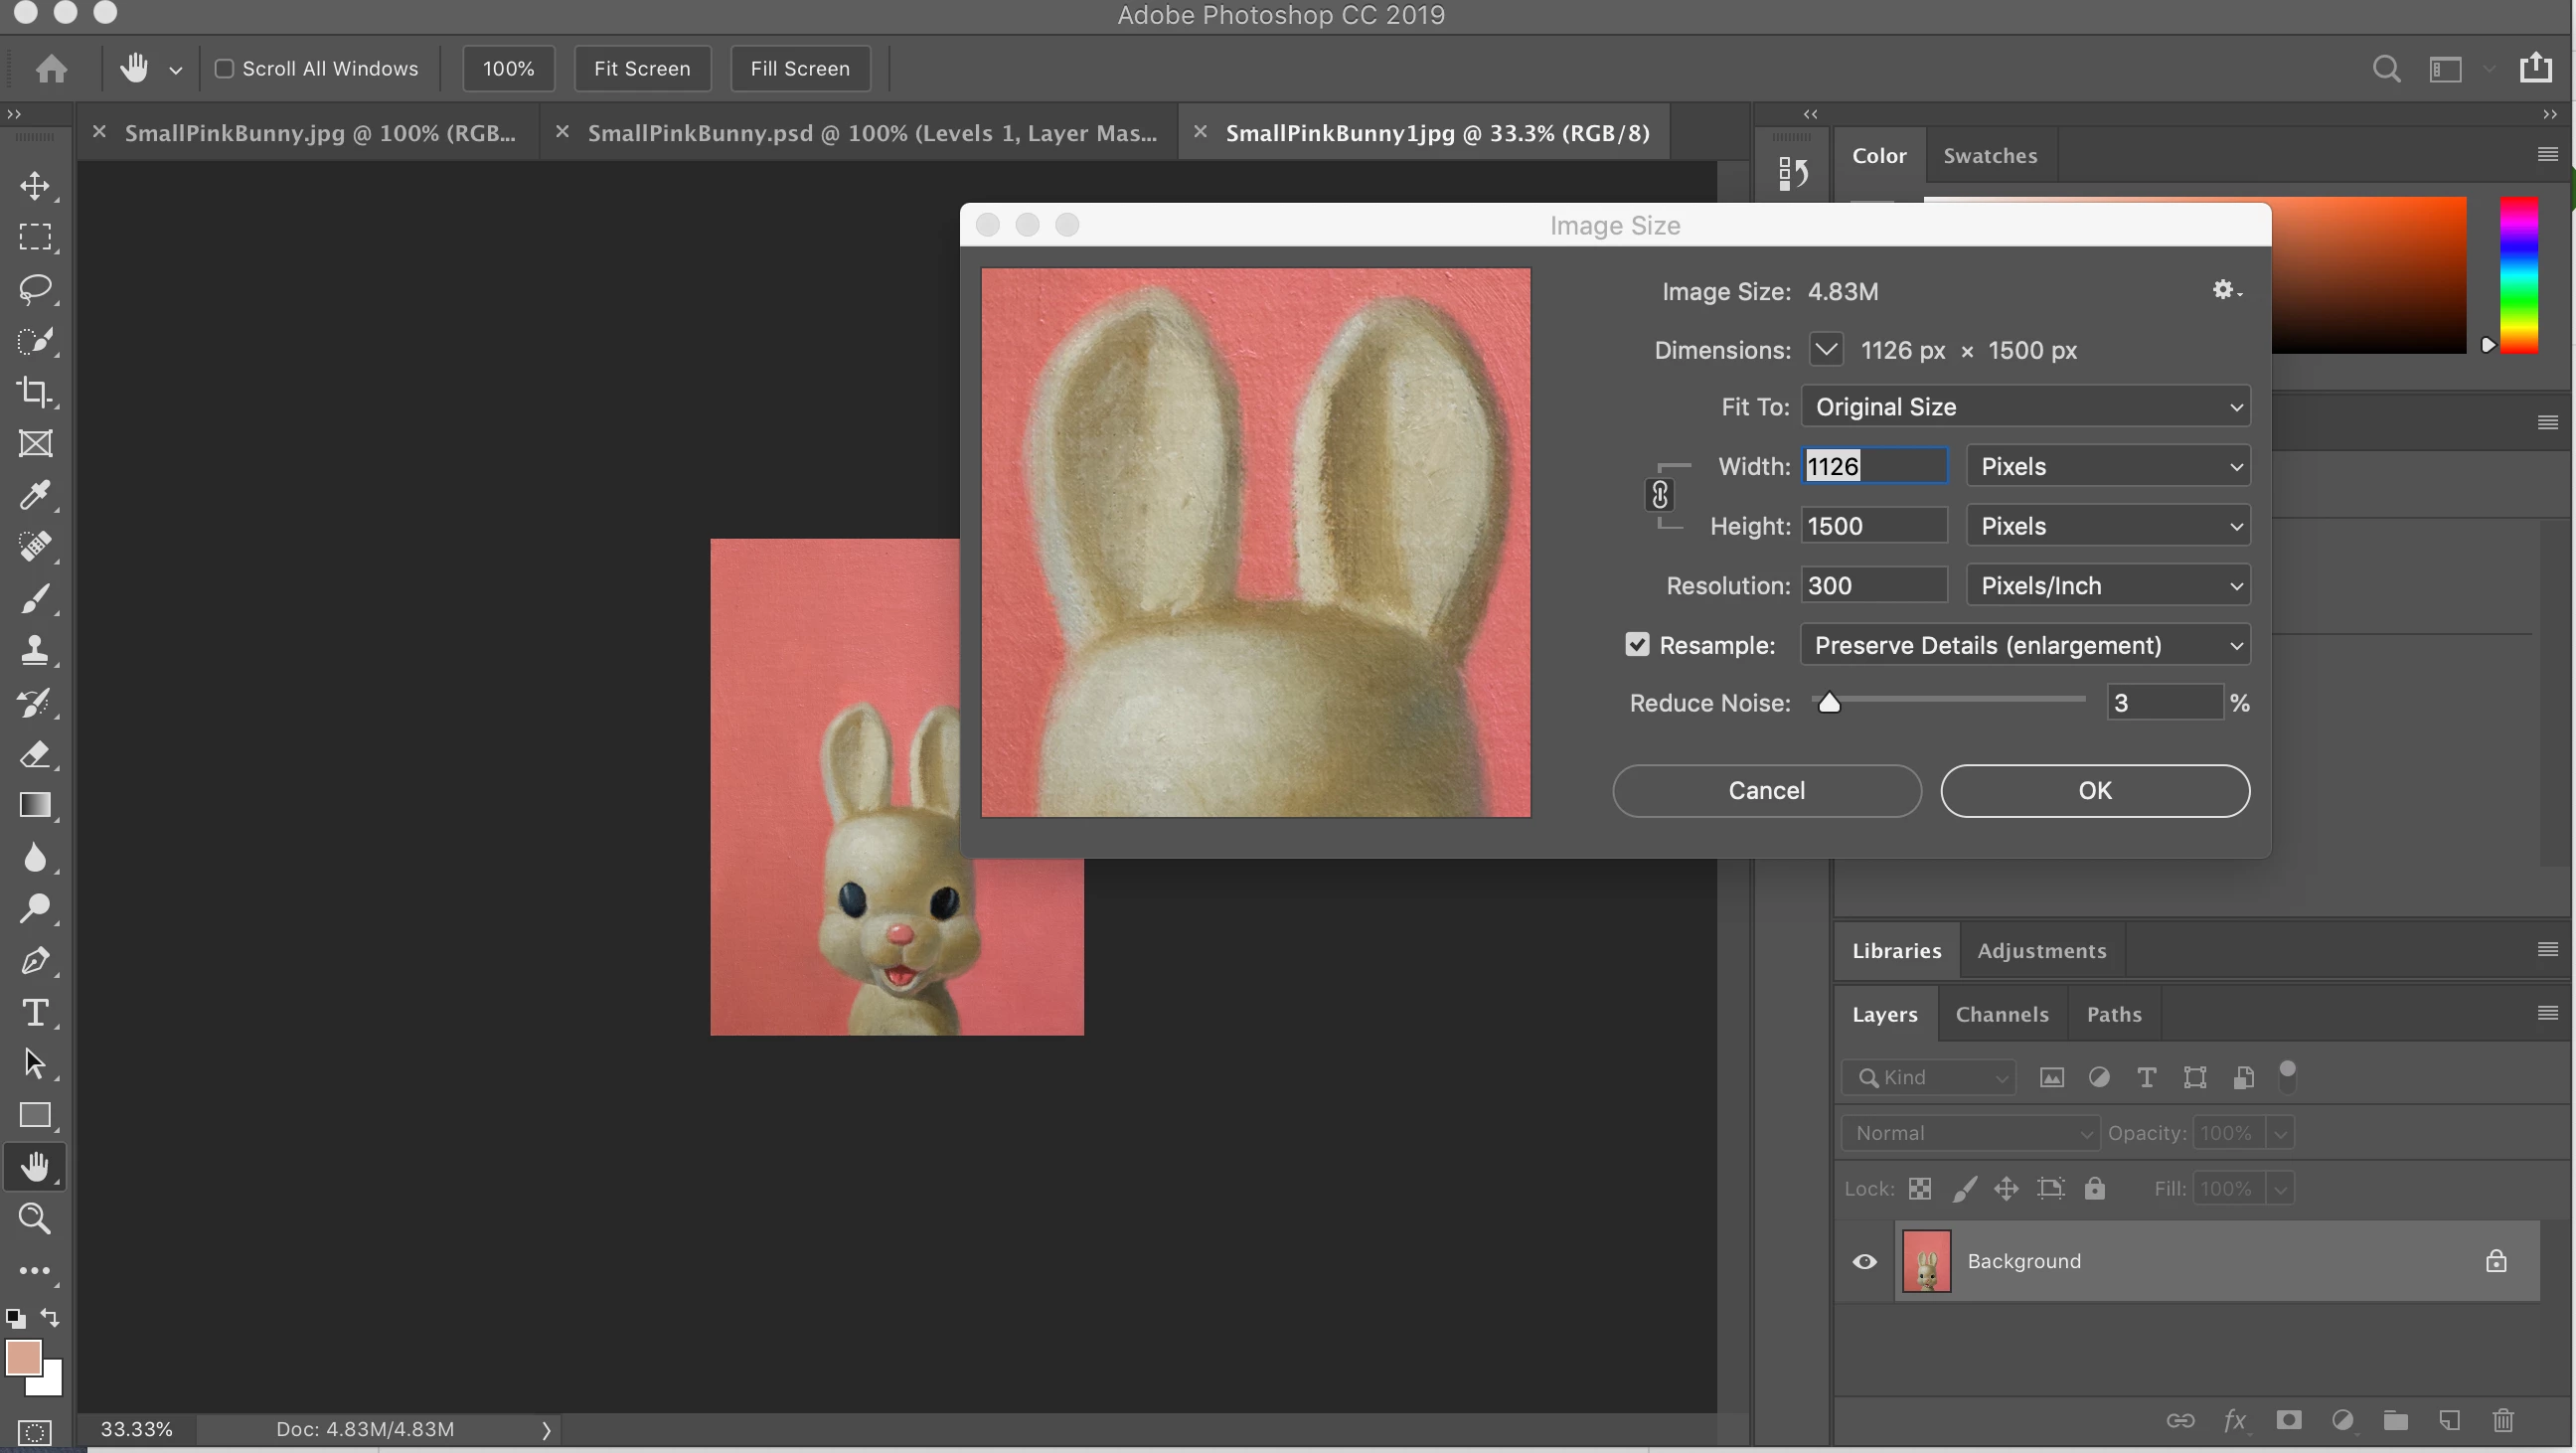Image resolution: width=2576 pixels, height=1453 pixels.
Task: Select the Eyedropper tool
Action: (x=36, y=494)
